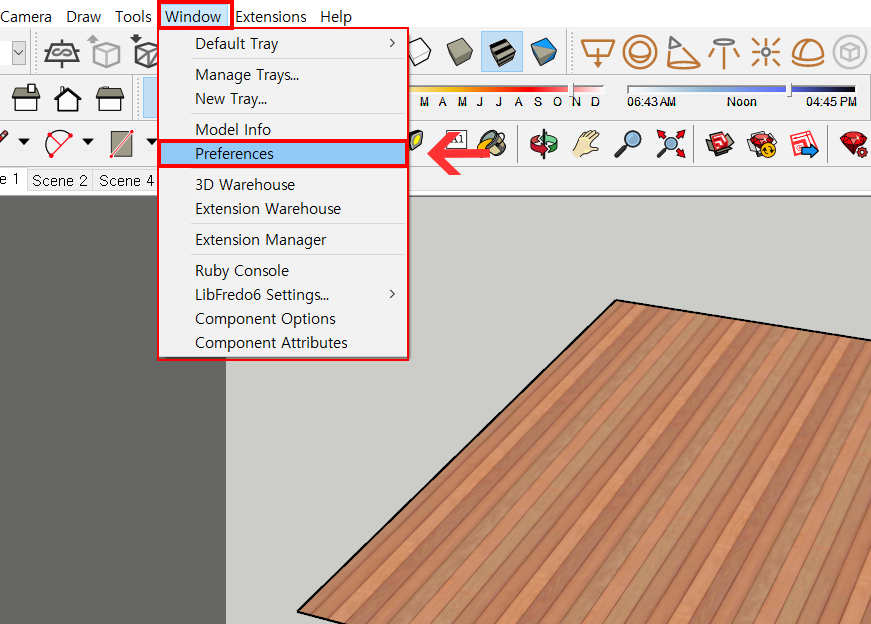Add a V-Ray Sphere Light
Screen dimensions: 871x624
[x=640, y=53]
